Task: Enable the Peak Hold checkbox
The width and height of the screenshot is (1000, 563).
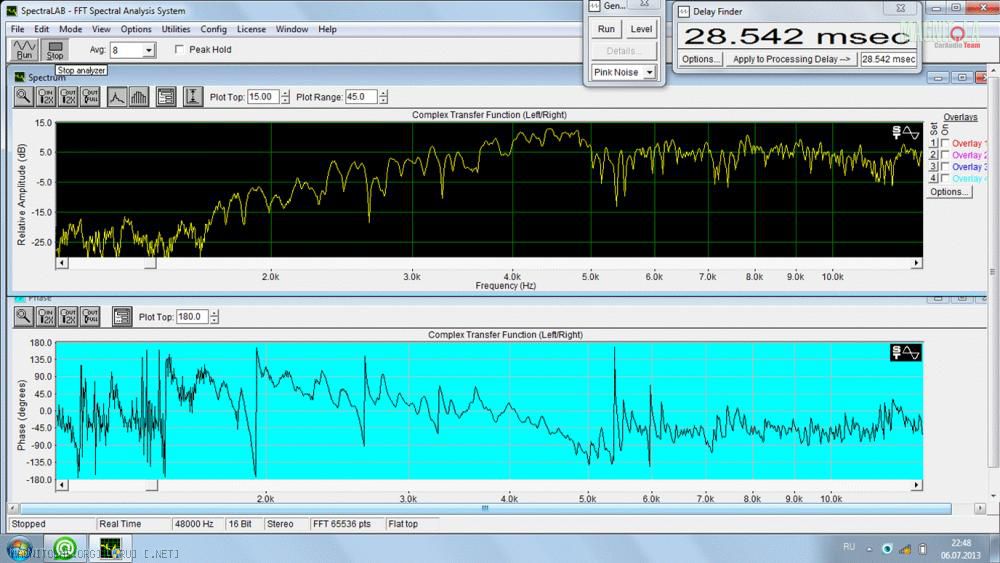Action: (179, 49)
